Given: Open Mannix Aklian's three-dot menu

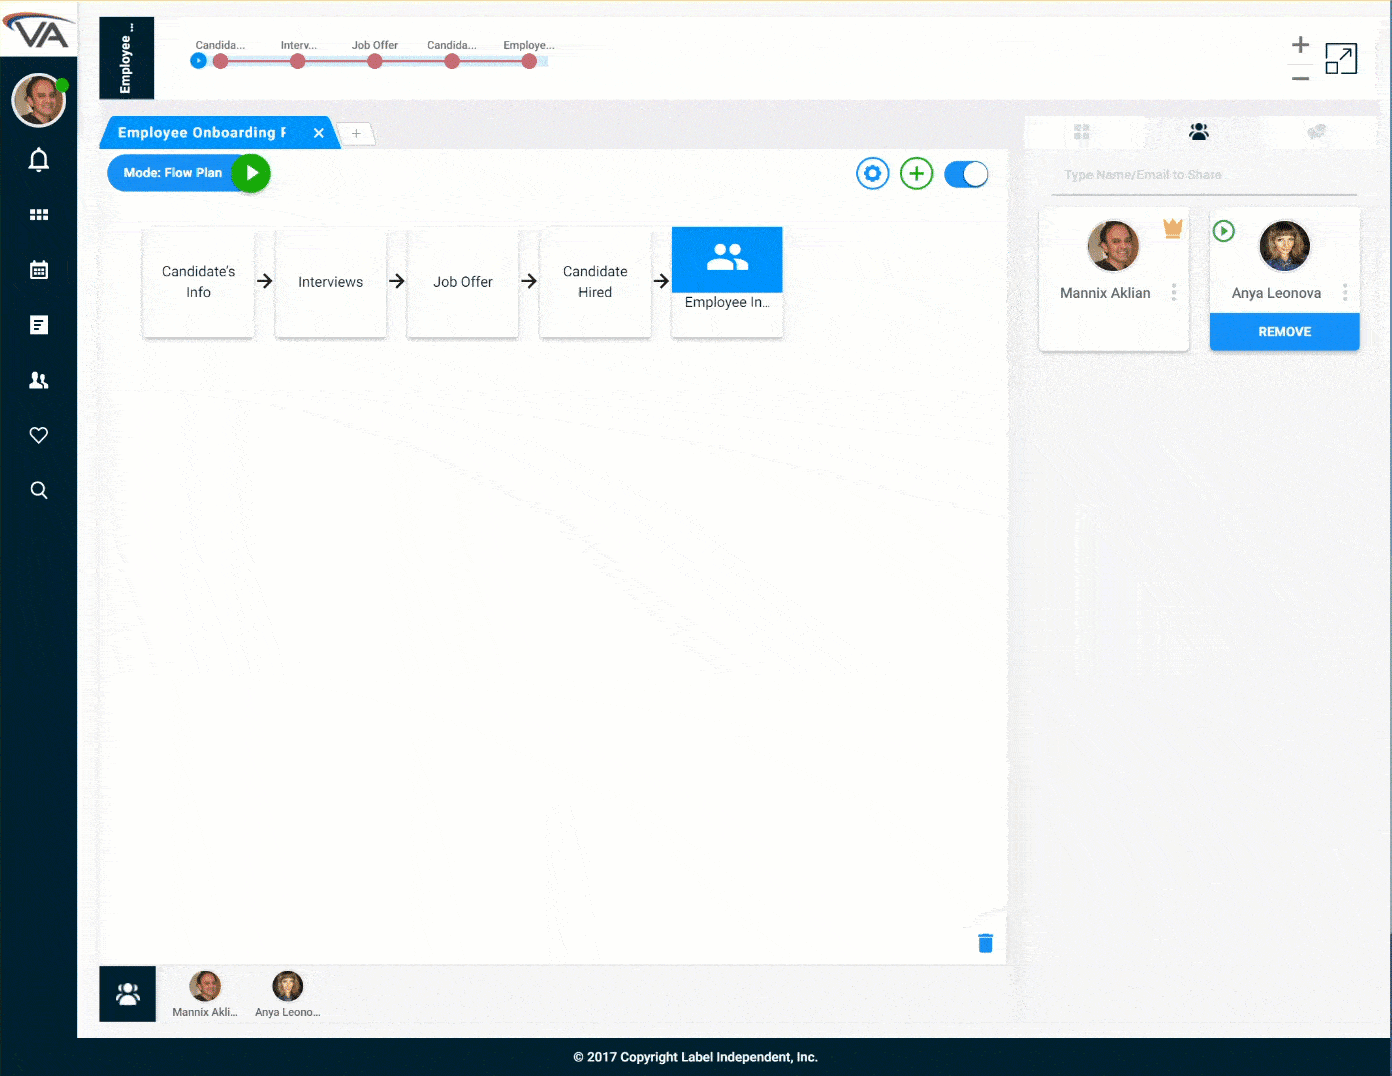Looking at the screenshot, I should [x=1174, y=292].
